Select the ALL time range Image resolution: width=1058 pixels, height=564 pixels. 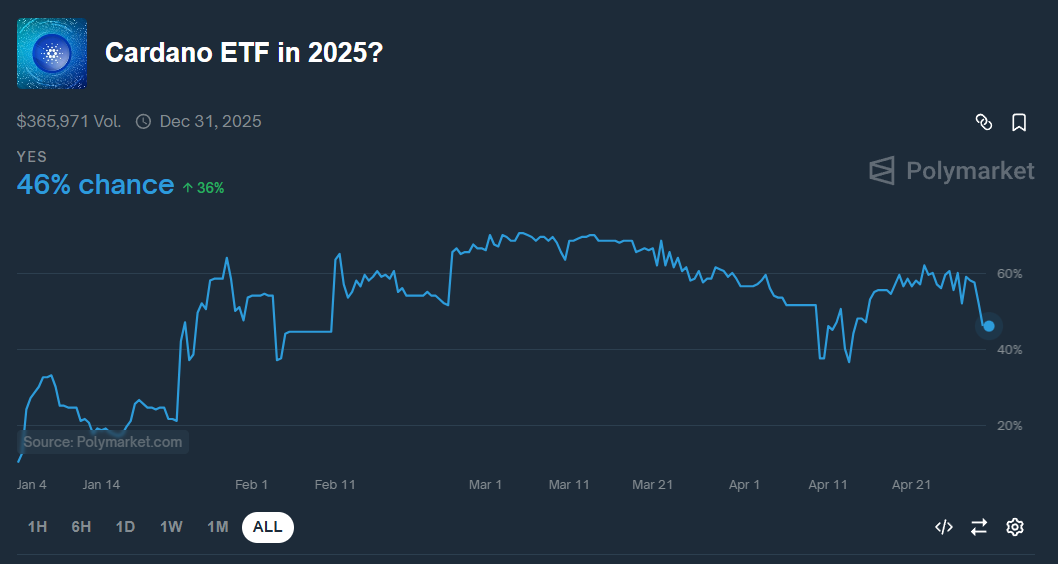(268, 527)
